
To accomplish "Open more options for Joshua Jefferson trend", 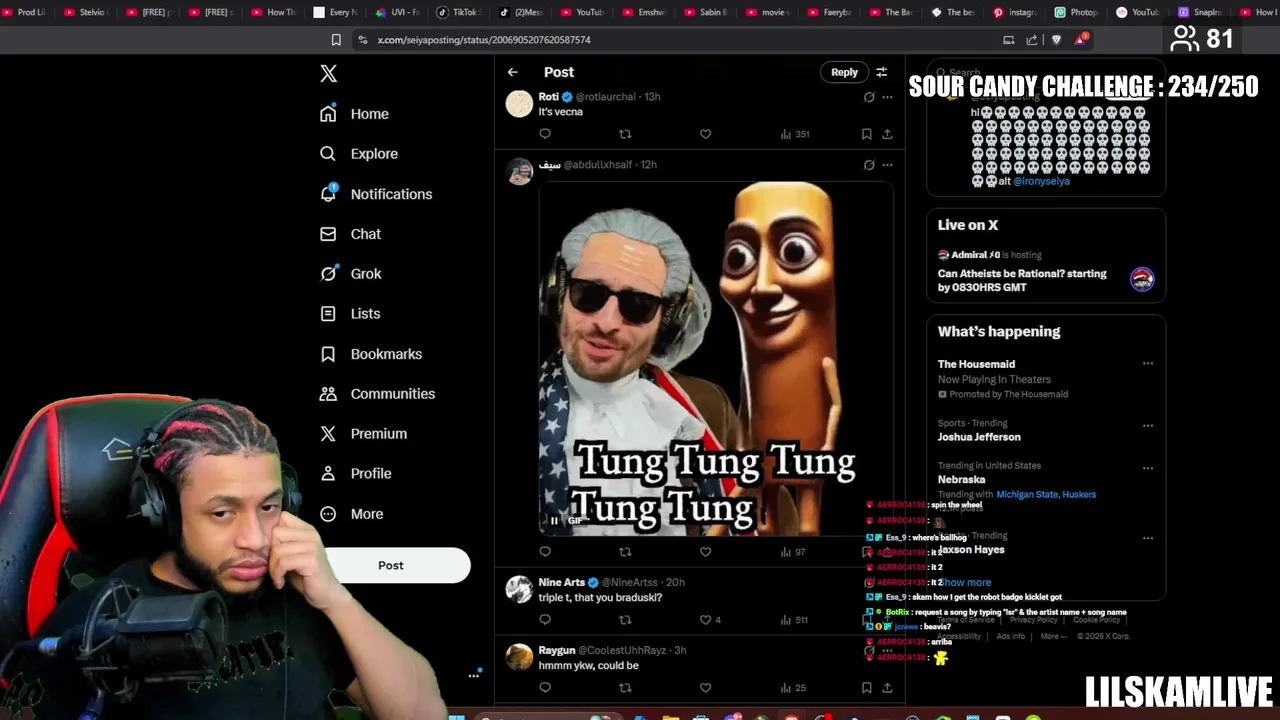I will pyautogui.click(x=1148, y=426).
